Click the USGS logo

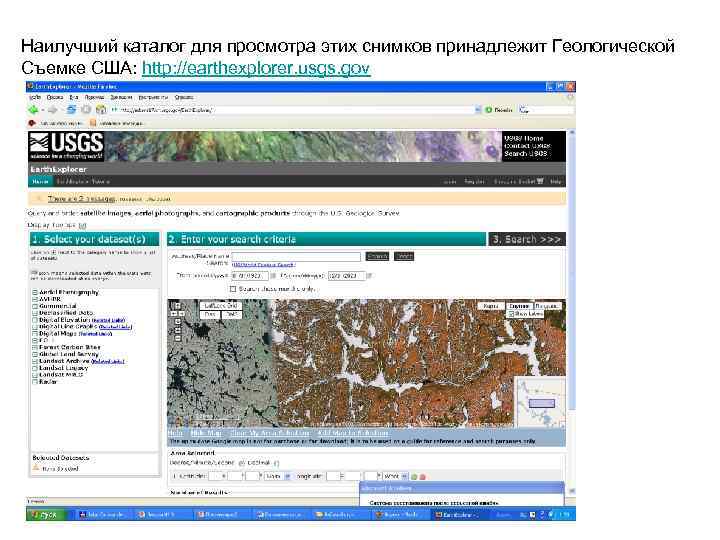click(x=66, y=146)
